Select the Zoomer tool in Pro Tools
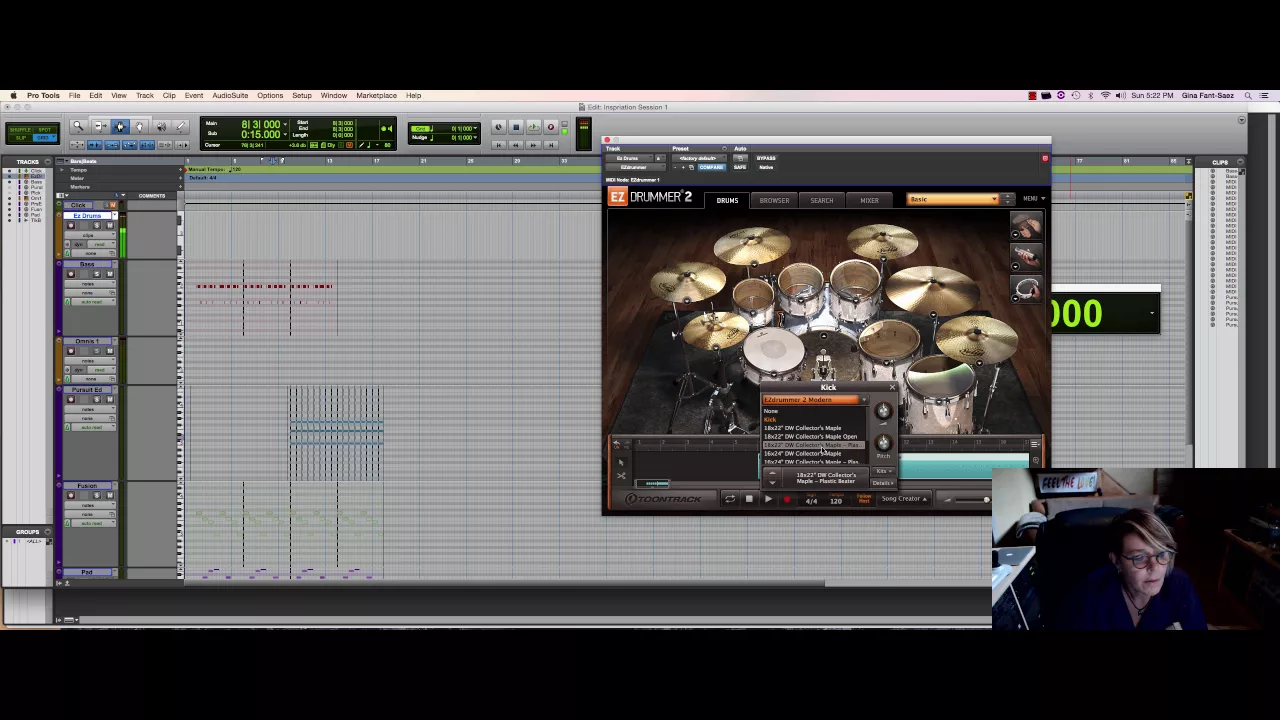 point(78,127)
